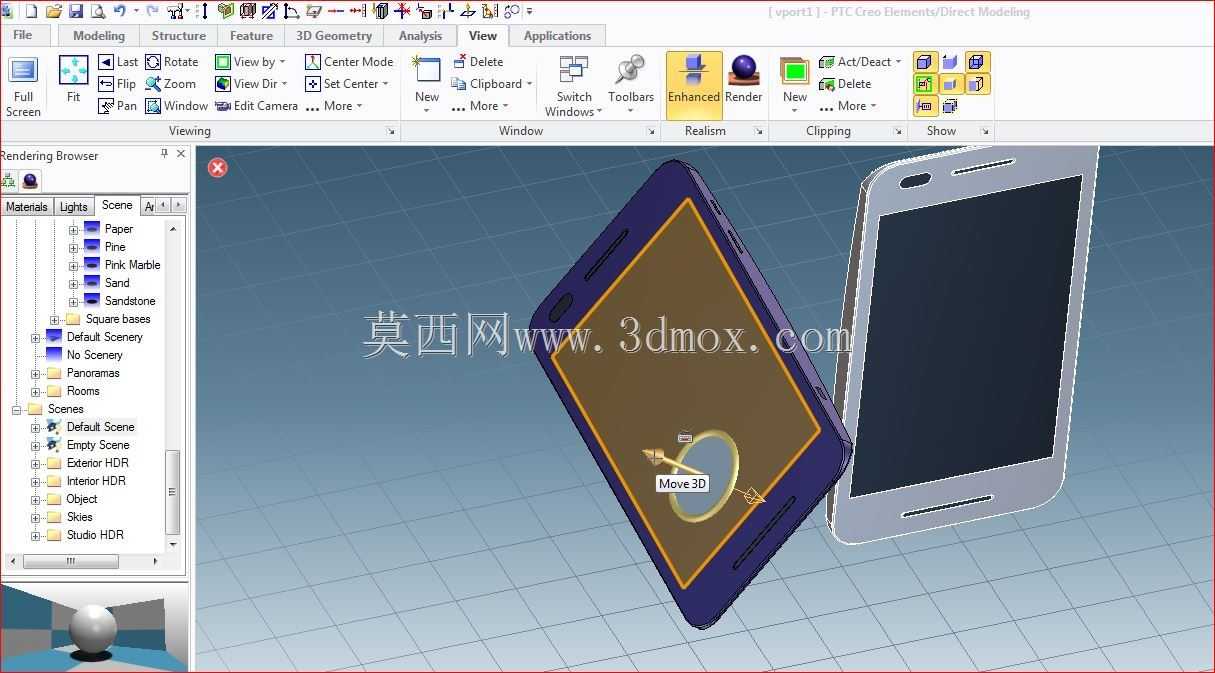Select the Default Scene item

100,427
